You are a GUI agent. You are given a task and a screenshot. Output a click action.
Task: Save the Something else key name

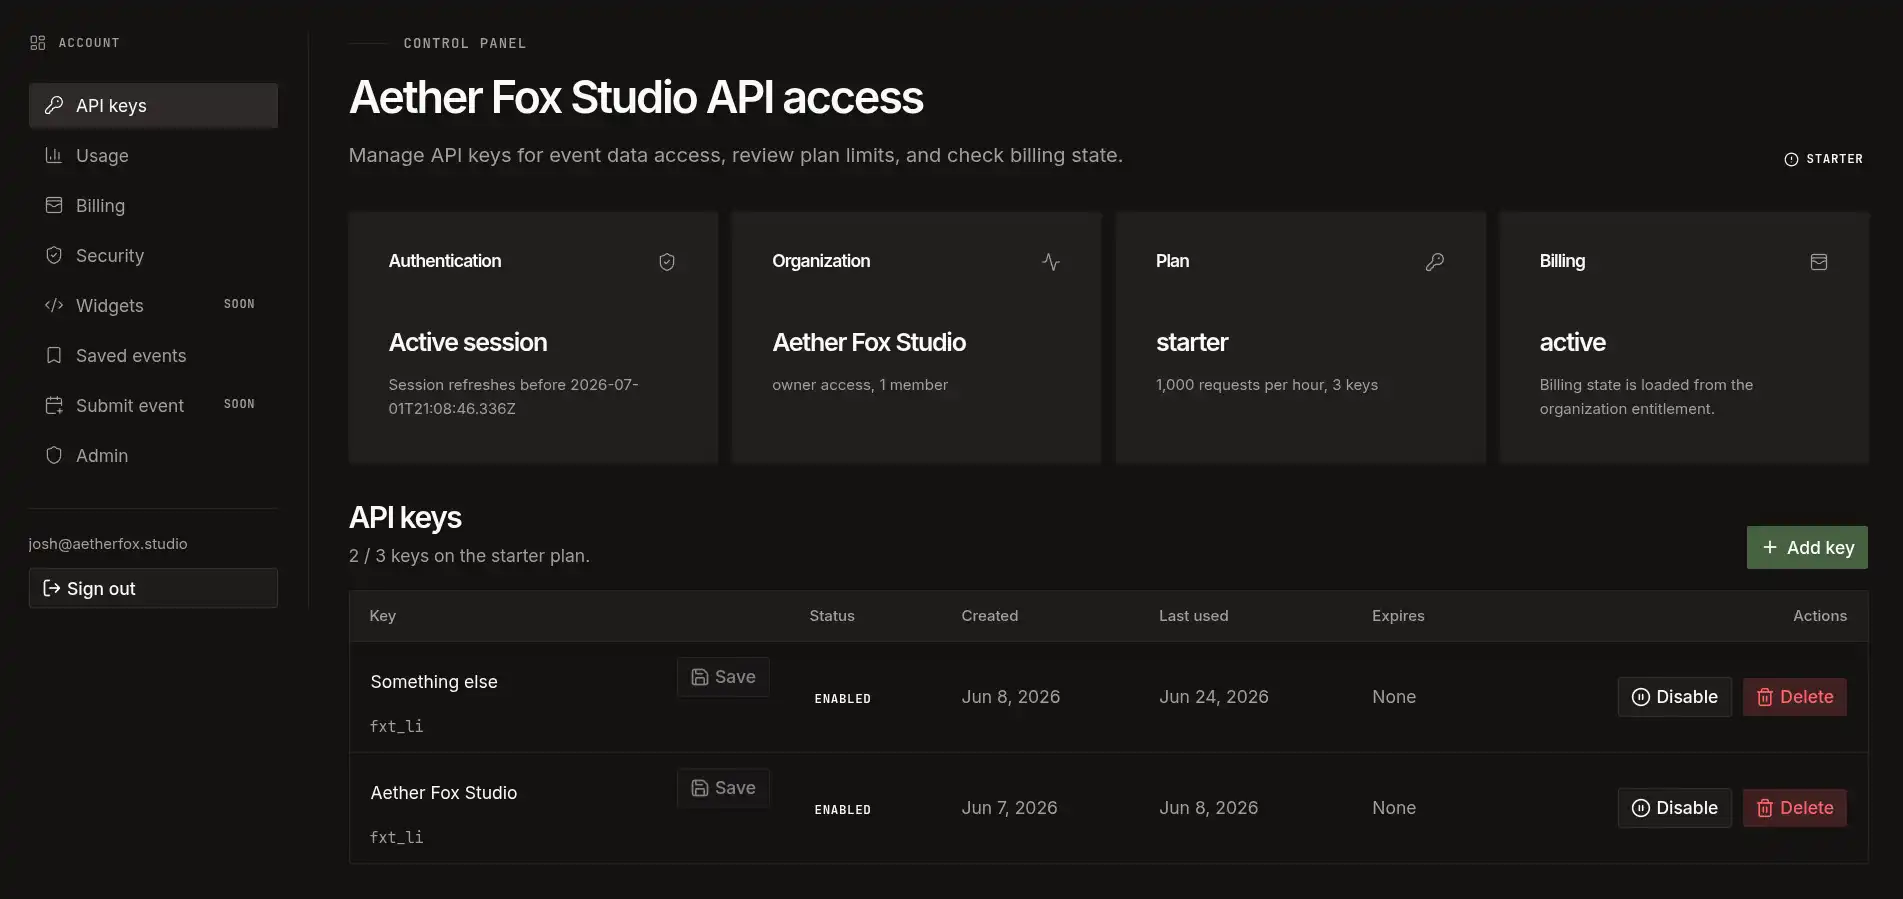pos(723,677)
